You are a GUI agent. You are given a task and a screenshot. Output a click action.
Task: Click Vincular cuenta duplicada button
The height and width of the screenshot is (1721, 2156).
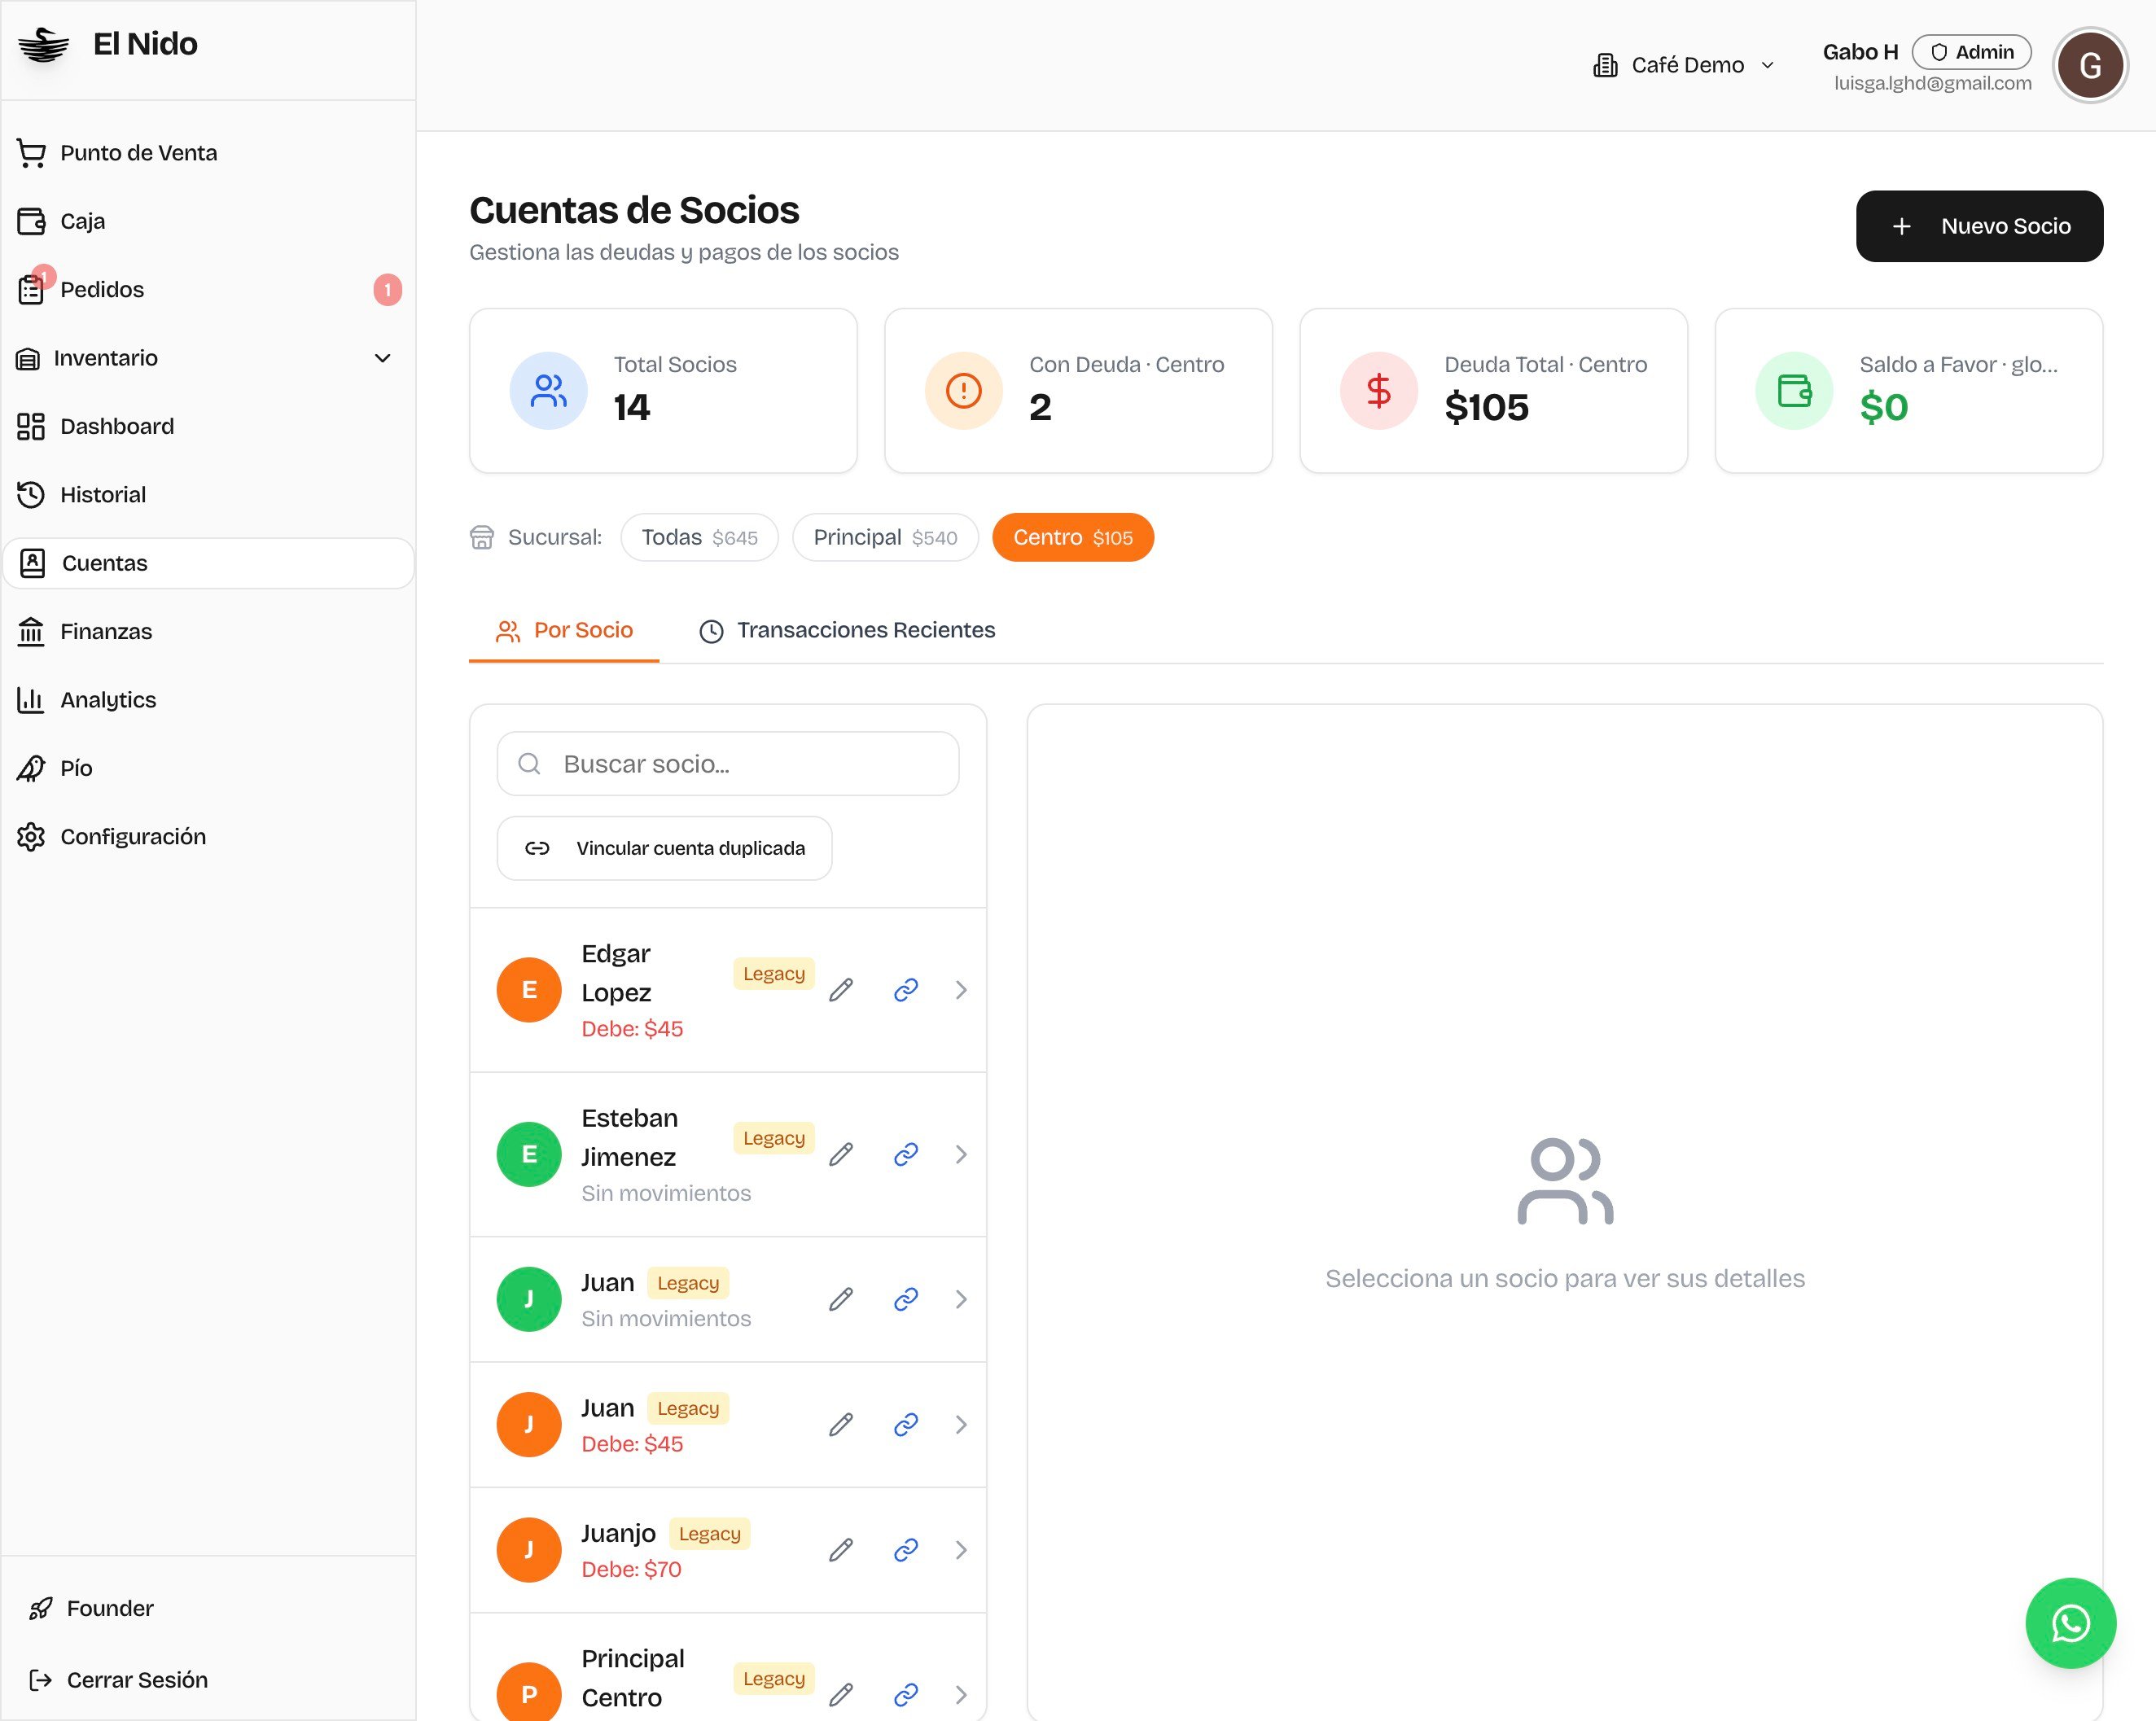coord(664,848)
